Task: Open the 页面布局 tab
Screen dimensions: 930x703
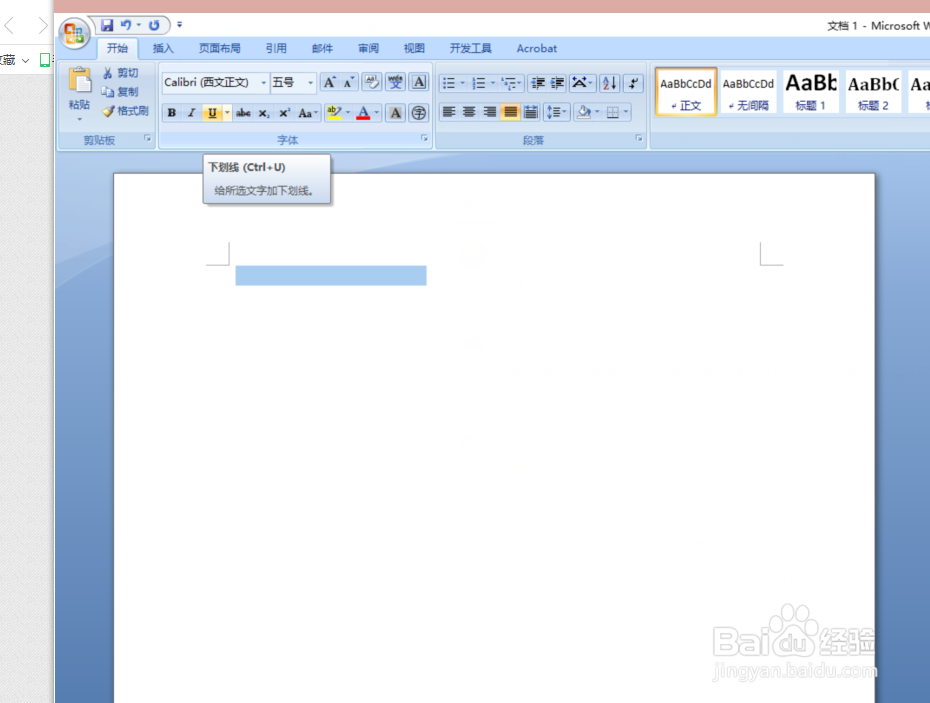Action: click(x=219, y=48)
